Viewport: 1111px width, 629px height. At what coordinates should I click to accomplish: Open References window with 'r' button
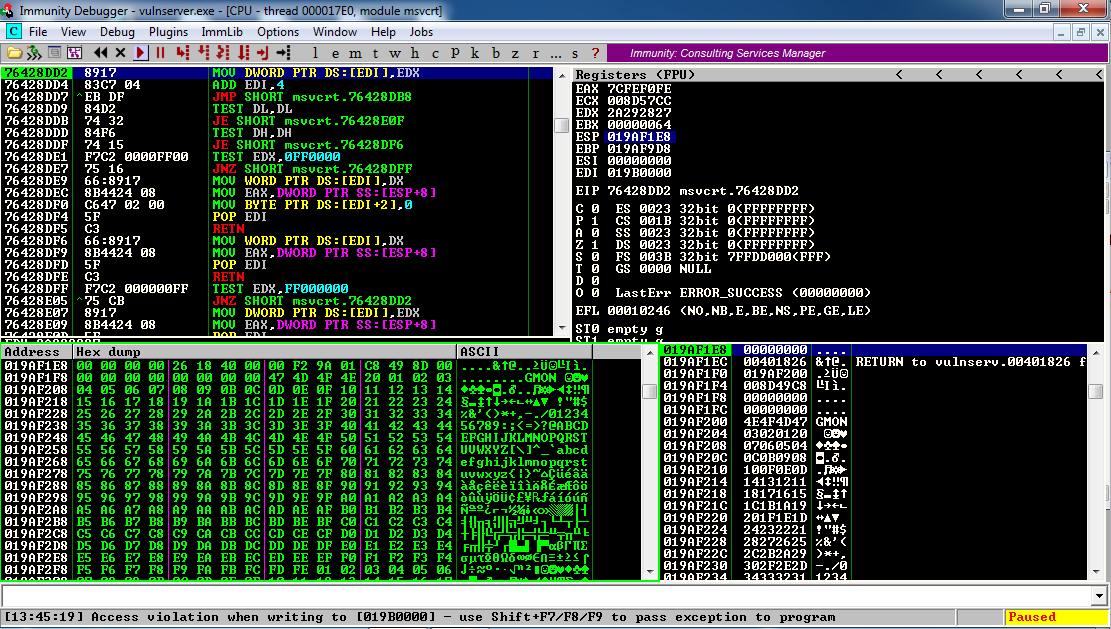[535, 53]
